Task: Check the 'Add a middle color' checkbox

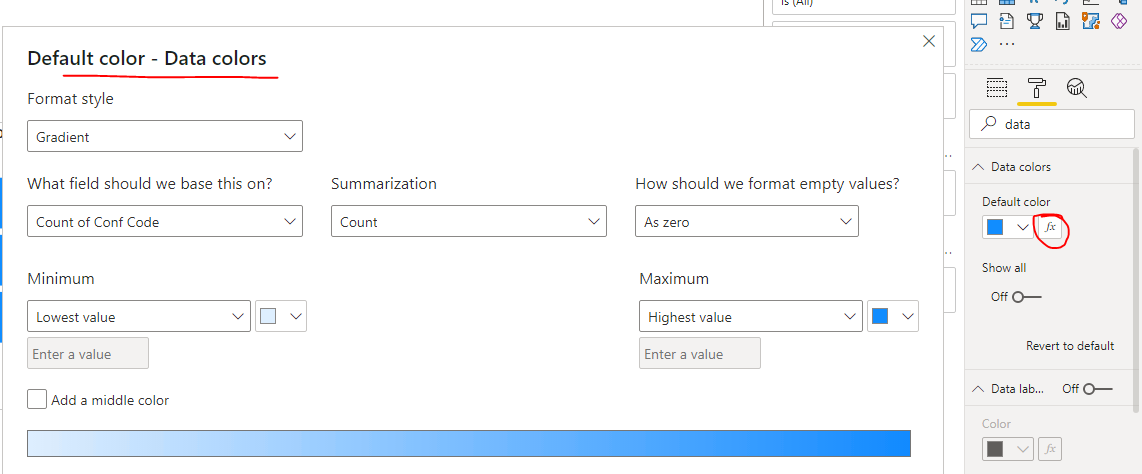Action: 36,400
